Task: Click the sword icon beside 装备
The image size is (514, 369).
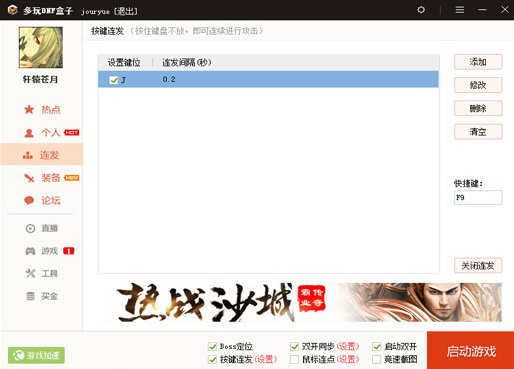Action: (29, 178)
